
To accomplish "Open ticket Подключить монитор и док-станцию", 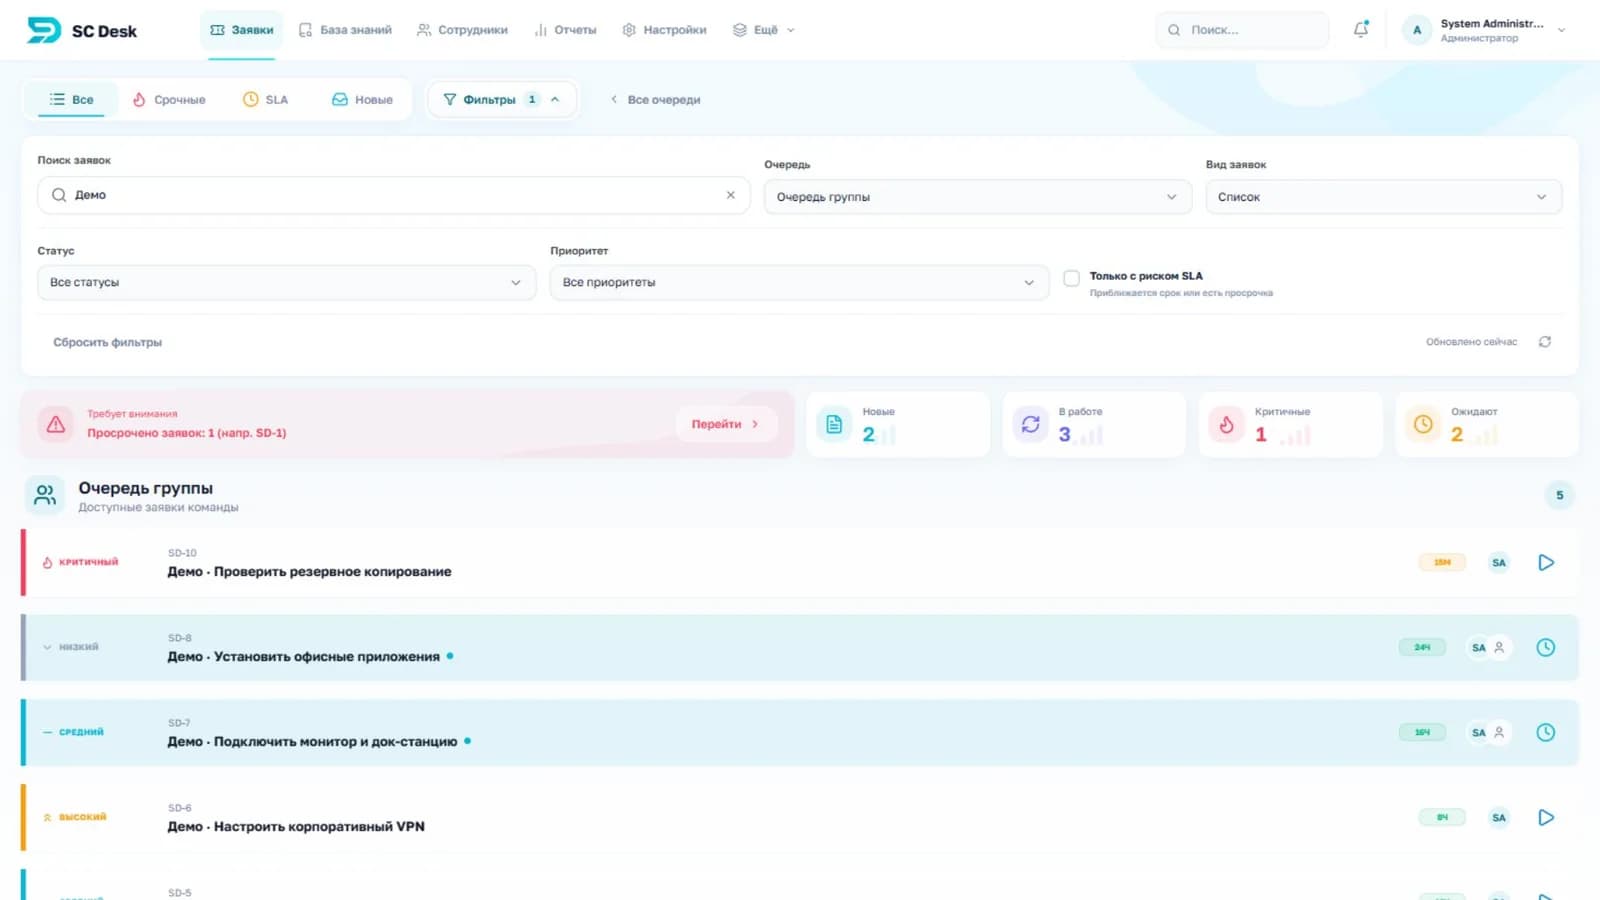I will click(x=312, y=742).
